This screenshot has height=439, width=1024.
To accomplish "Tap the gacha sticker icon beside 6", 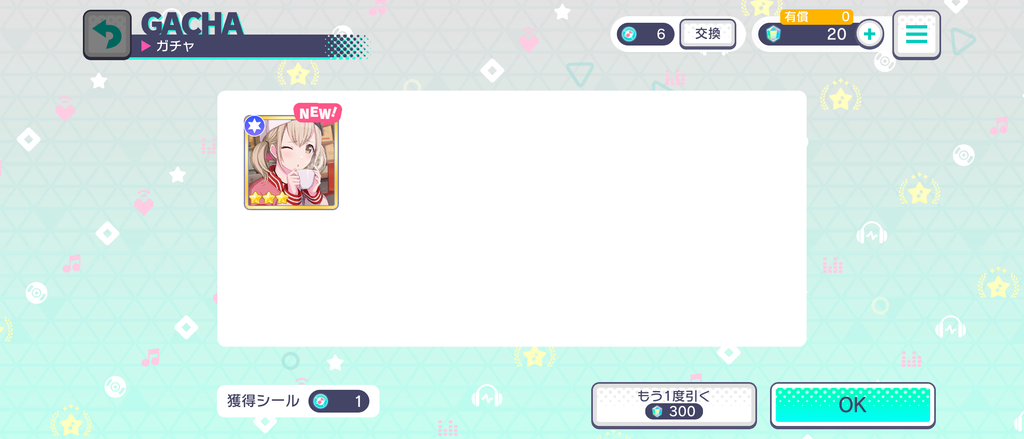I will (628, 35).
